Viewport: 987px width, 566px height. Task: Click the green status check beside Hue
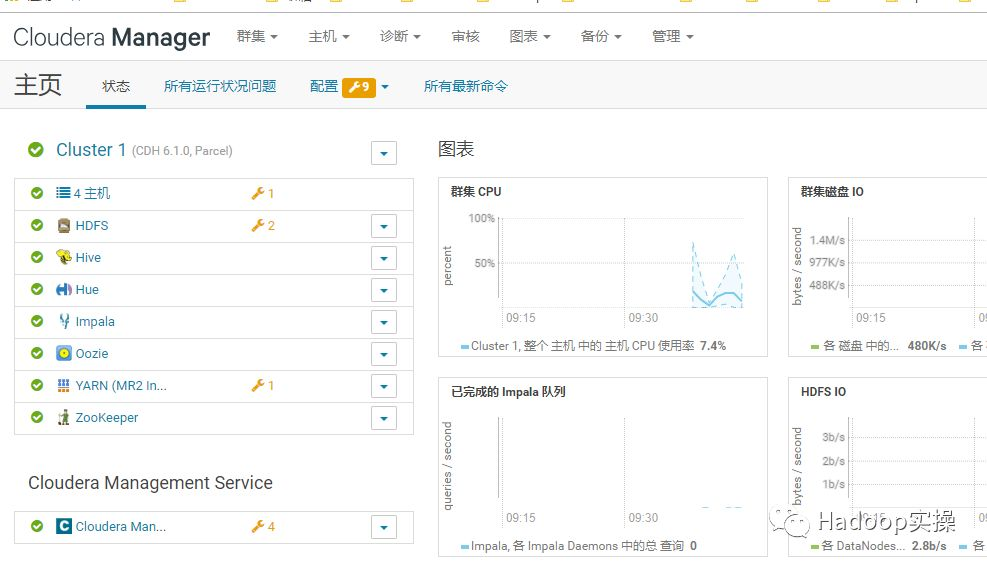point(37,289)
